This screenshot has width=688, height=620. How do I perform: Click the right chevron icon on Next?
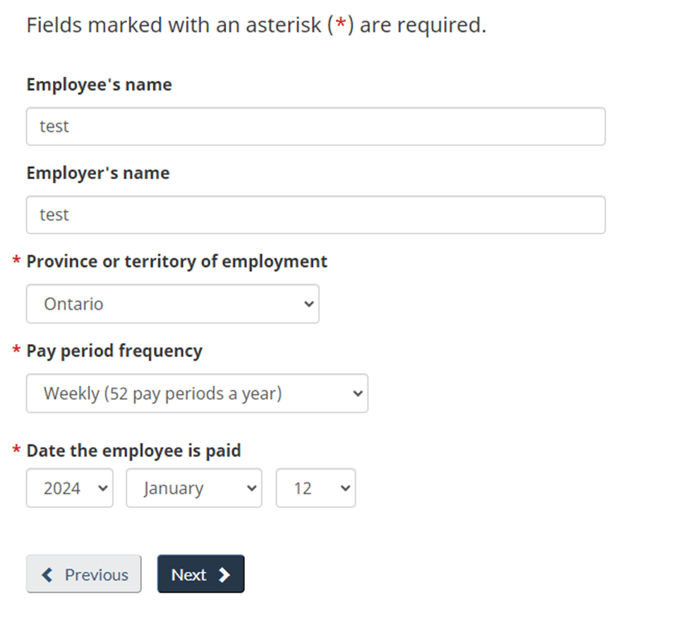(x=224, y=575)
